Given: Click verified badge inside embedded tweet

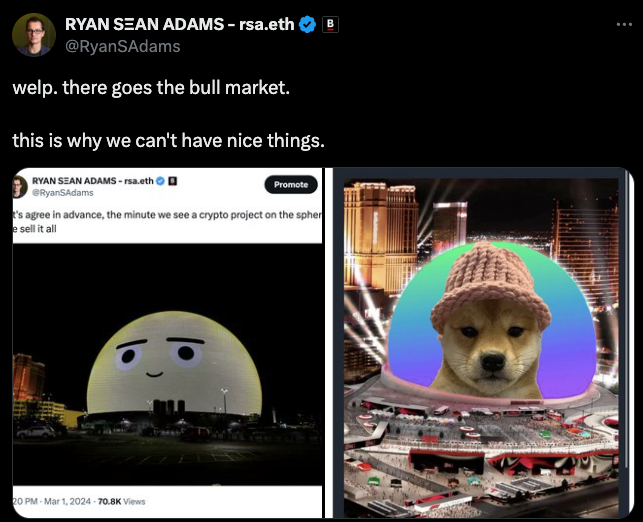Looking at the screenshot, I should 160,181.
